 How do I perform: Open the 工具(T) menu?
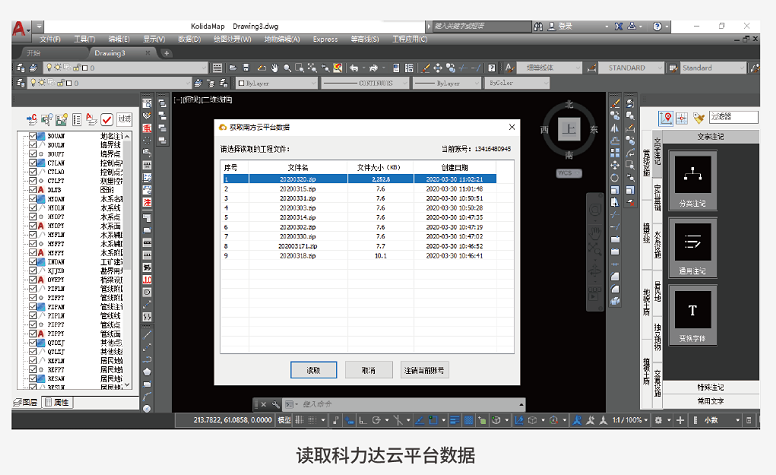coord(84,39)
